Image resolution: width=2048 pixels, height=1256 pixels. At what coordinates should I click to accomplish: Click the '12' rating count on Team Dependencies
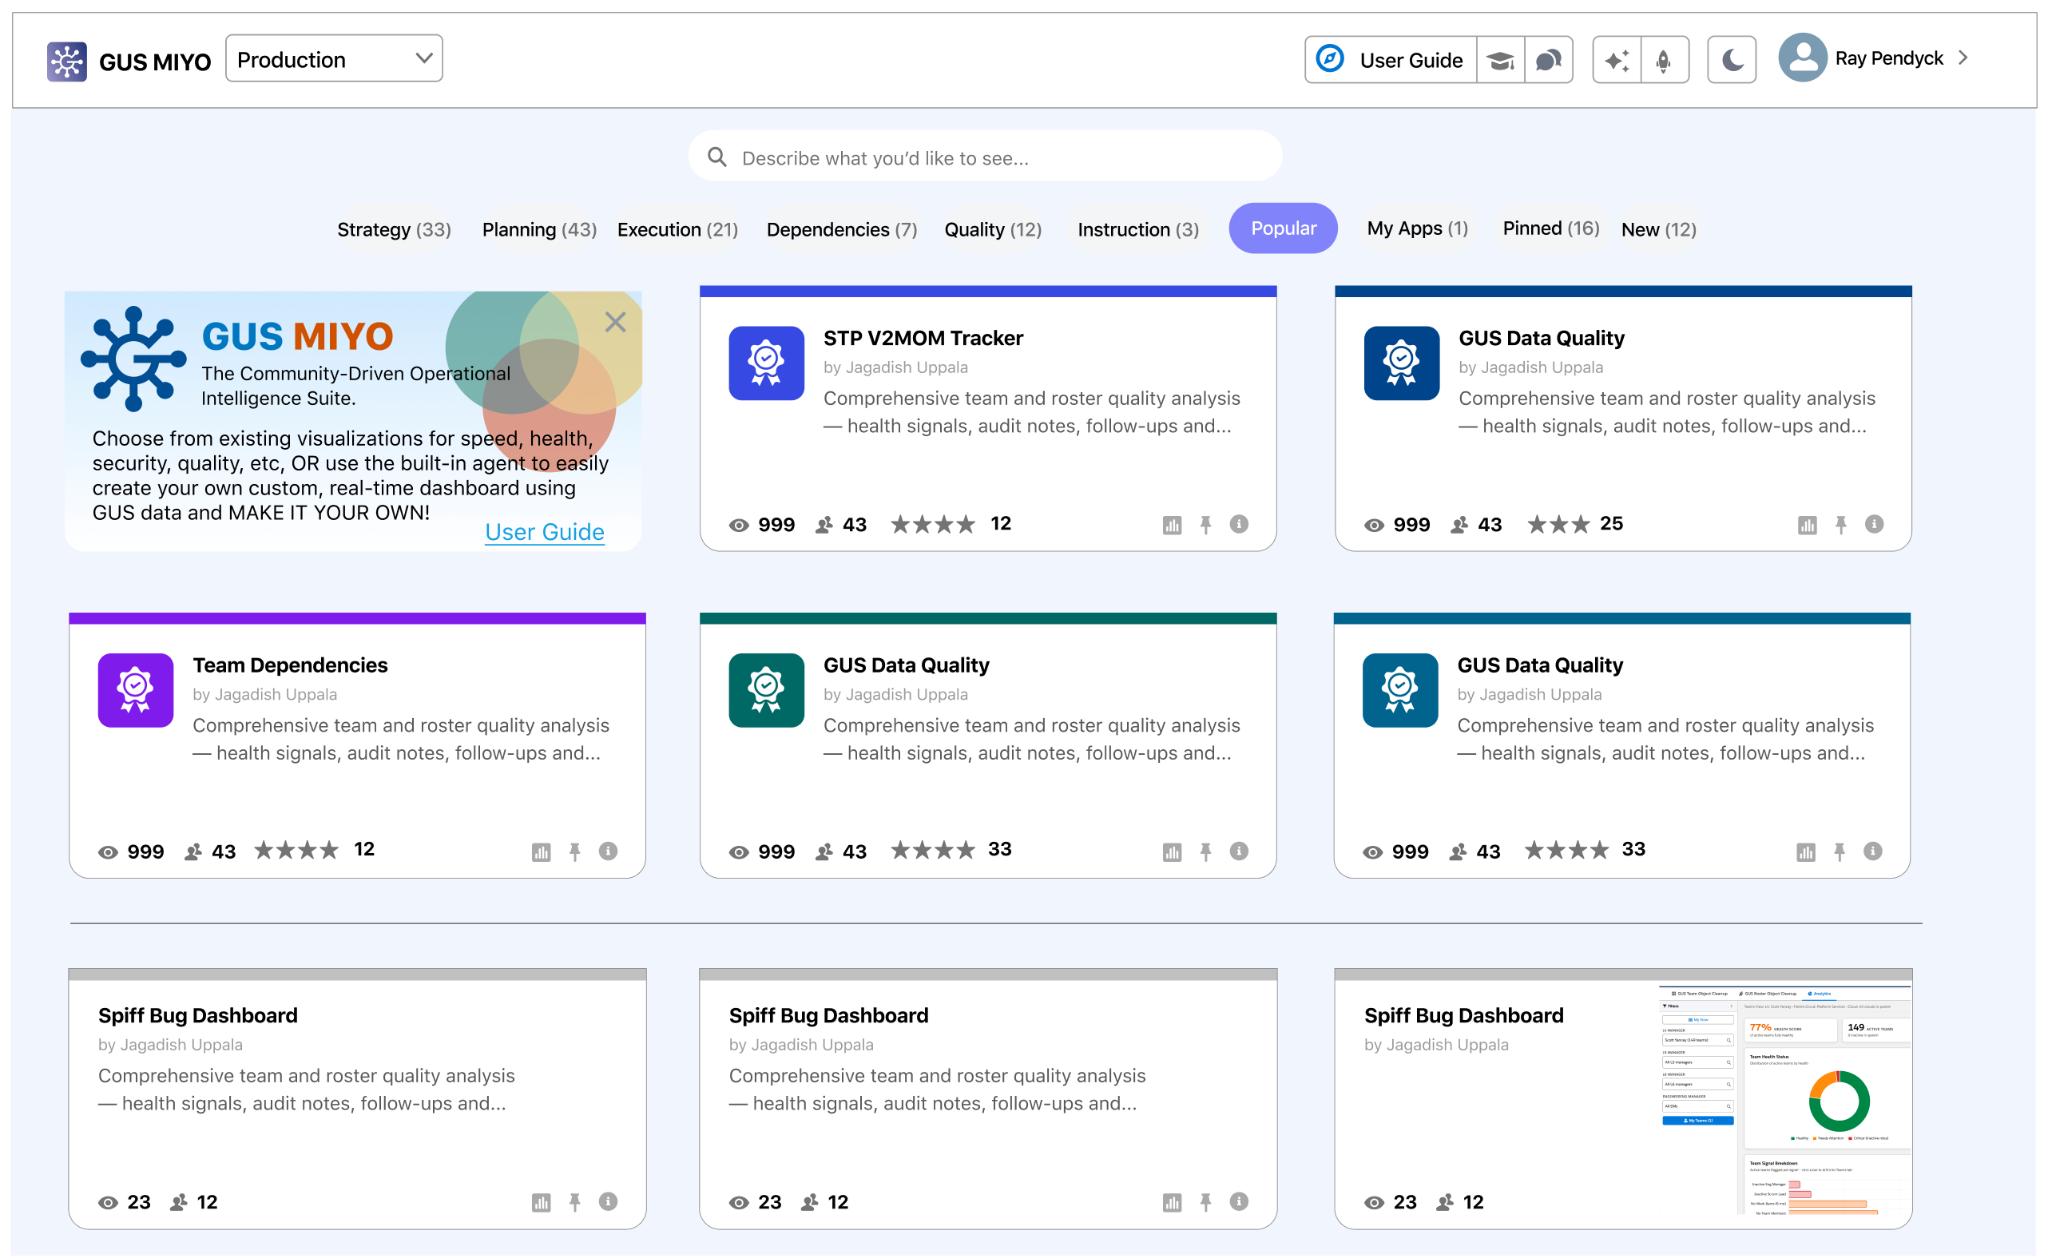364,849
